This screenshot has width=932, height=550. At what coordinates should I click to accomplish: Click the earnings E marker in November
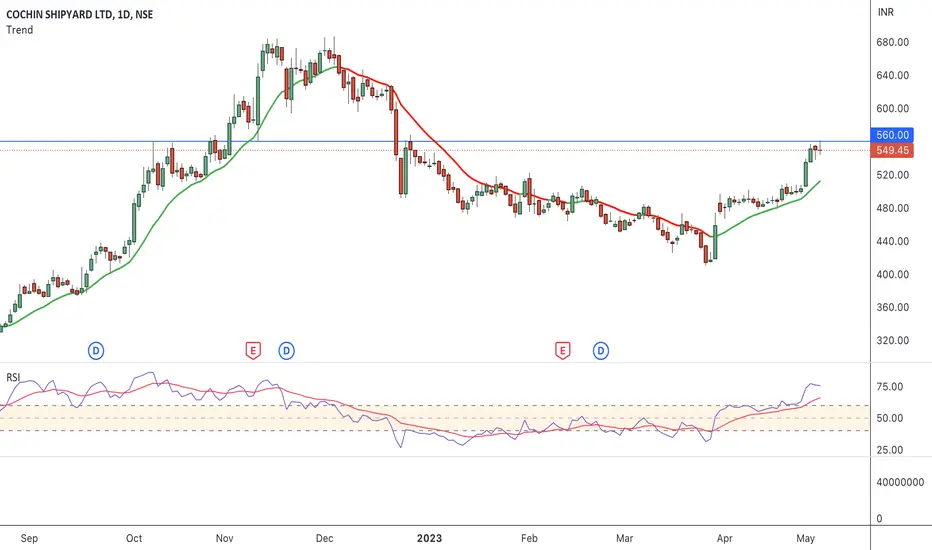[x=253, y=351]
